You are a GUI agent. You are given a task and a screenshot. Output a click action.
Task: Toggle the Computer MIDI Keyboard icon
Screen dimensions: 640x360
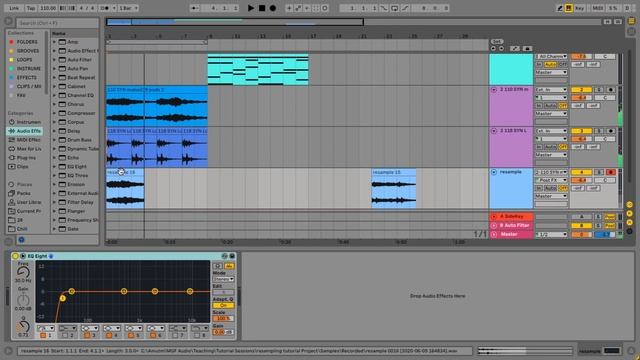coord(569,8)
